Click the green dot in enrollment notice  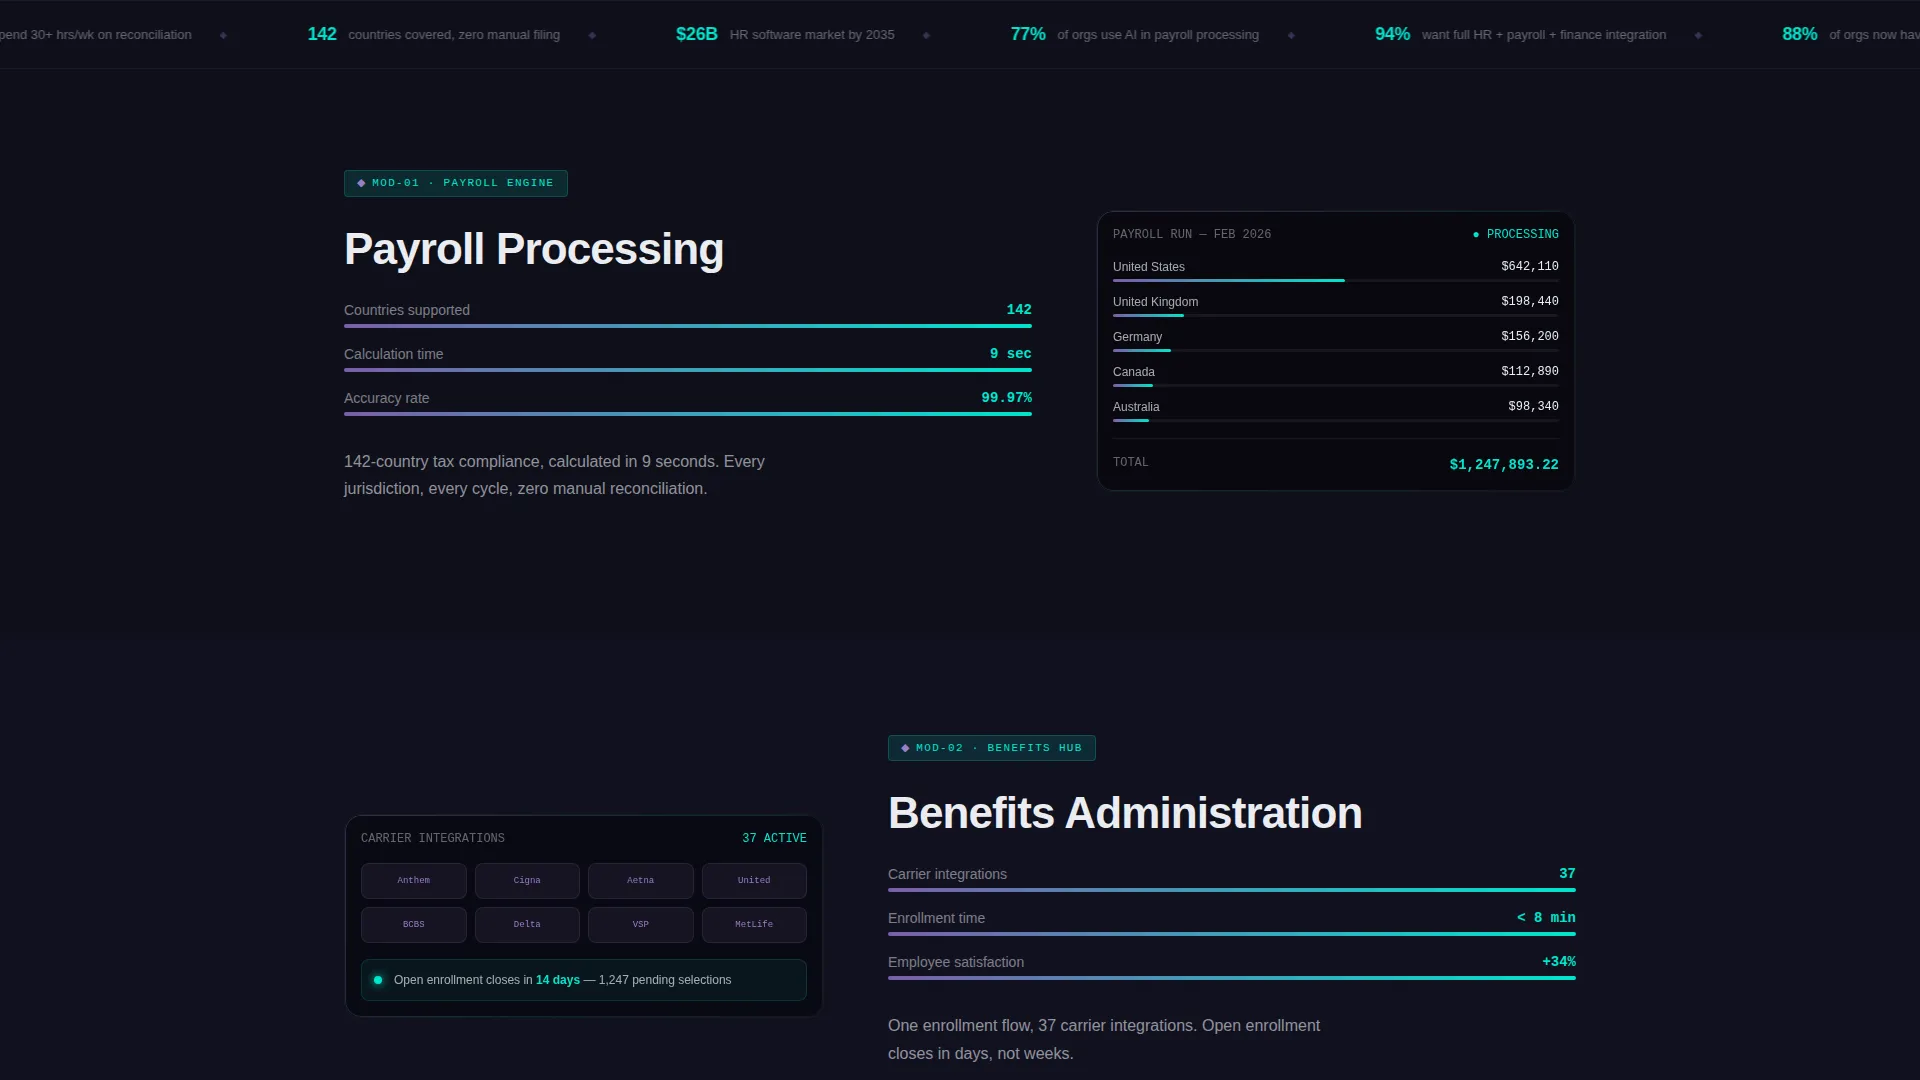pyautogui.click(x=378, y=980)
